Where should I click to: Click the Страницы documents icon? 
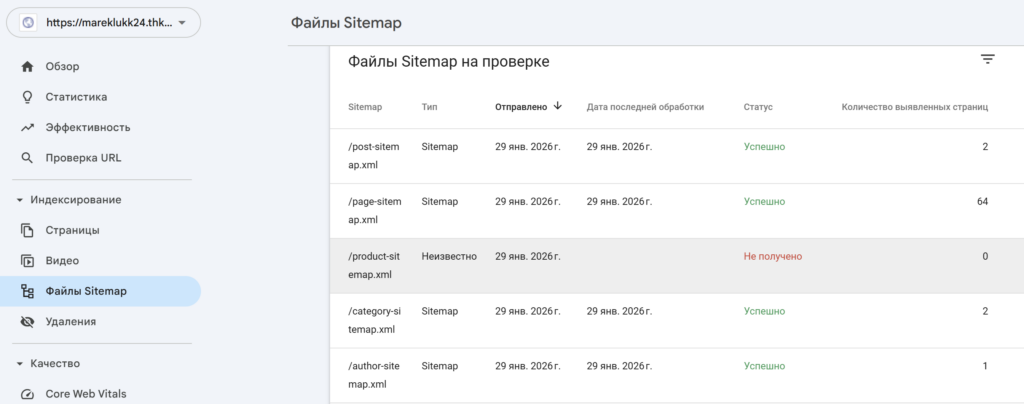(x=28, y=230)
